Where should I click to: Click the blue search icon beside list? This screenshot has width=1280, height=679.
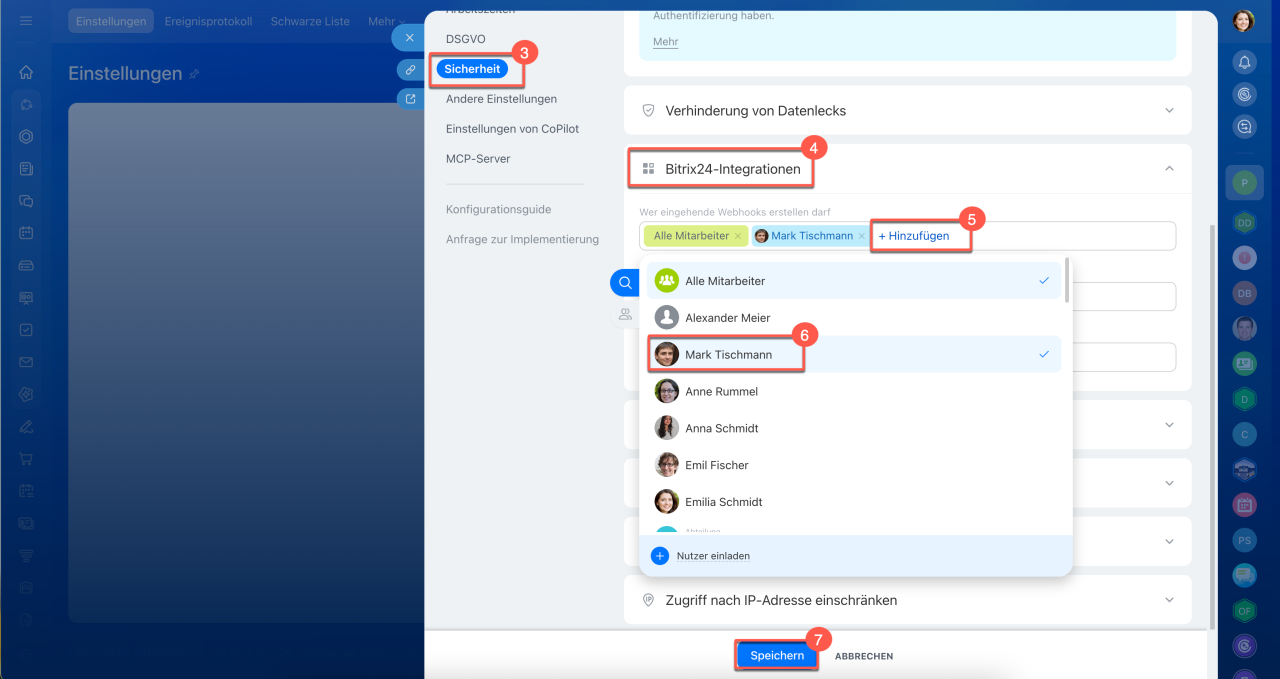click(x=625, y=283)
